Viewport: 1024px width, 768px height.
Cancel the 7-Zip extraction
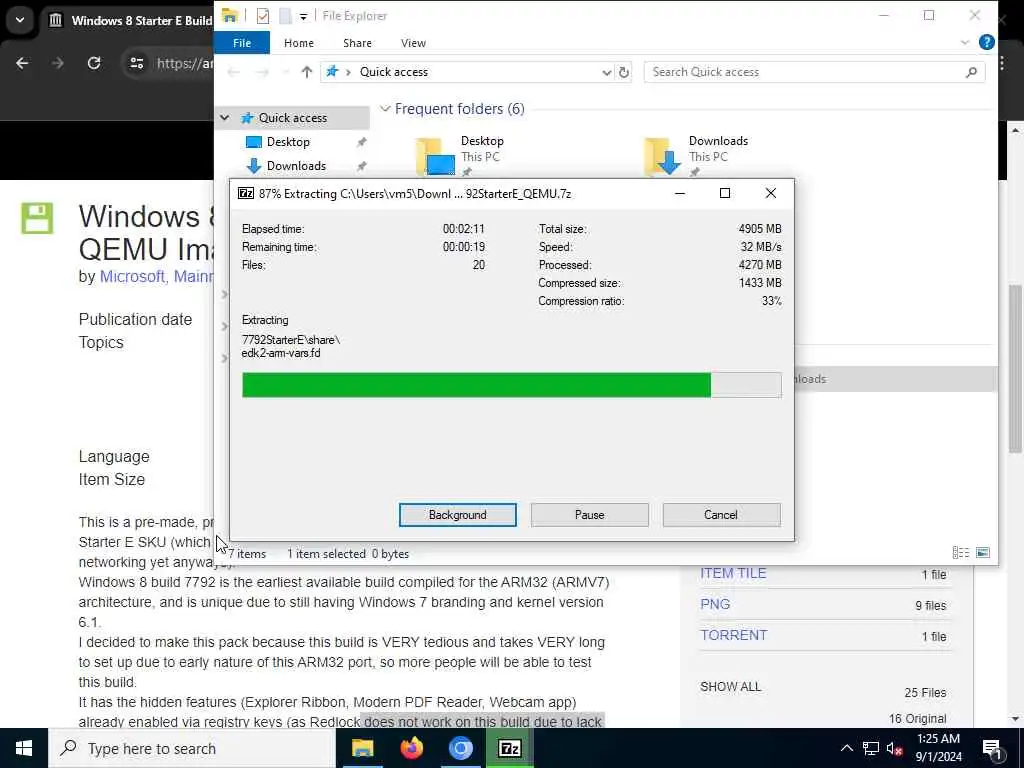[x=721, y=515]
